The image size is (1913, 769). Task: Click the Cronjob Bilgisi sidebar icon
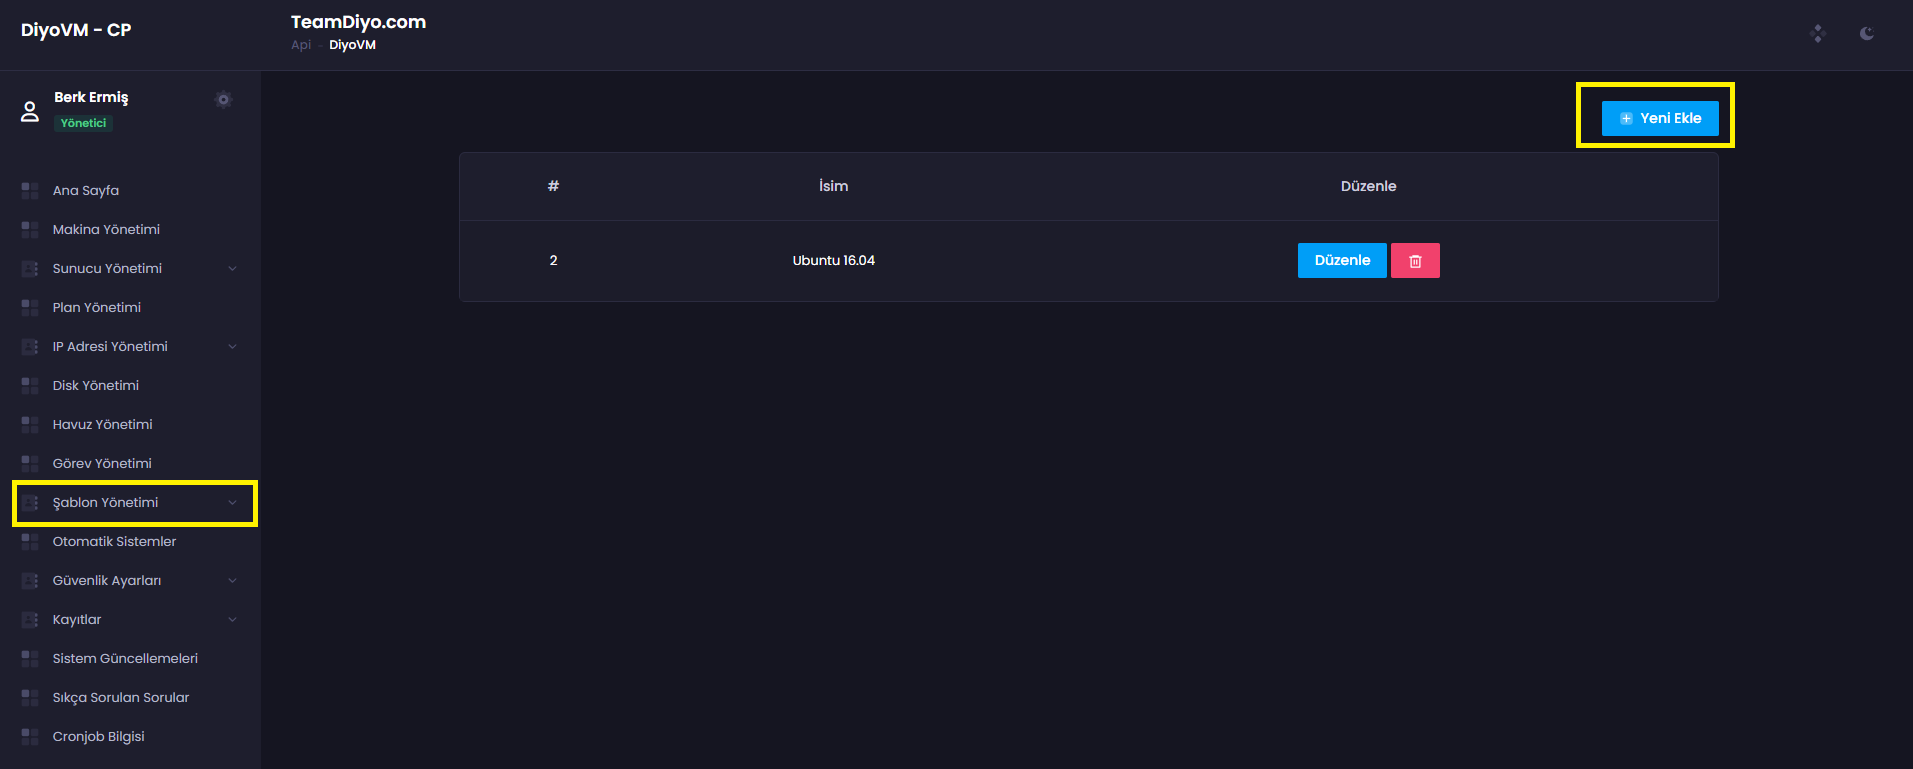pos(30,736)
